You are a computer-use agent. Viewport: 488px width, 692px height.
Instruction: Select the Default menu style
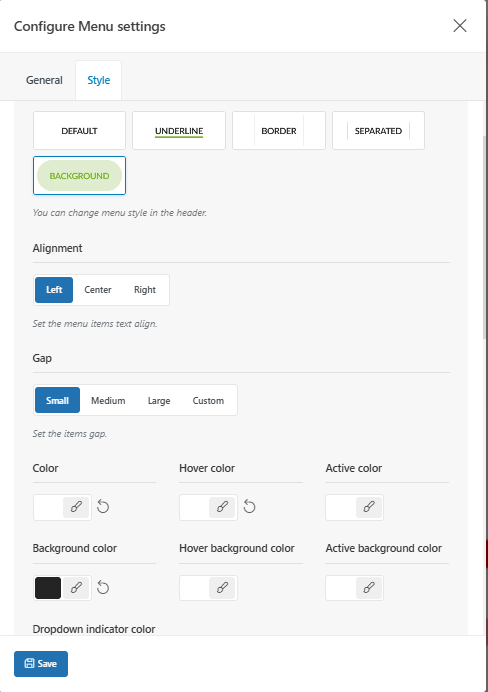[79, 131]
